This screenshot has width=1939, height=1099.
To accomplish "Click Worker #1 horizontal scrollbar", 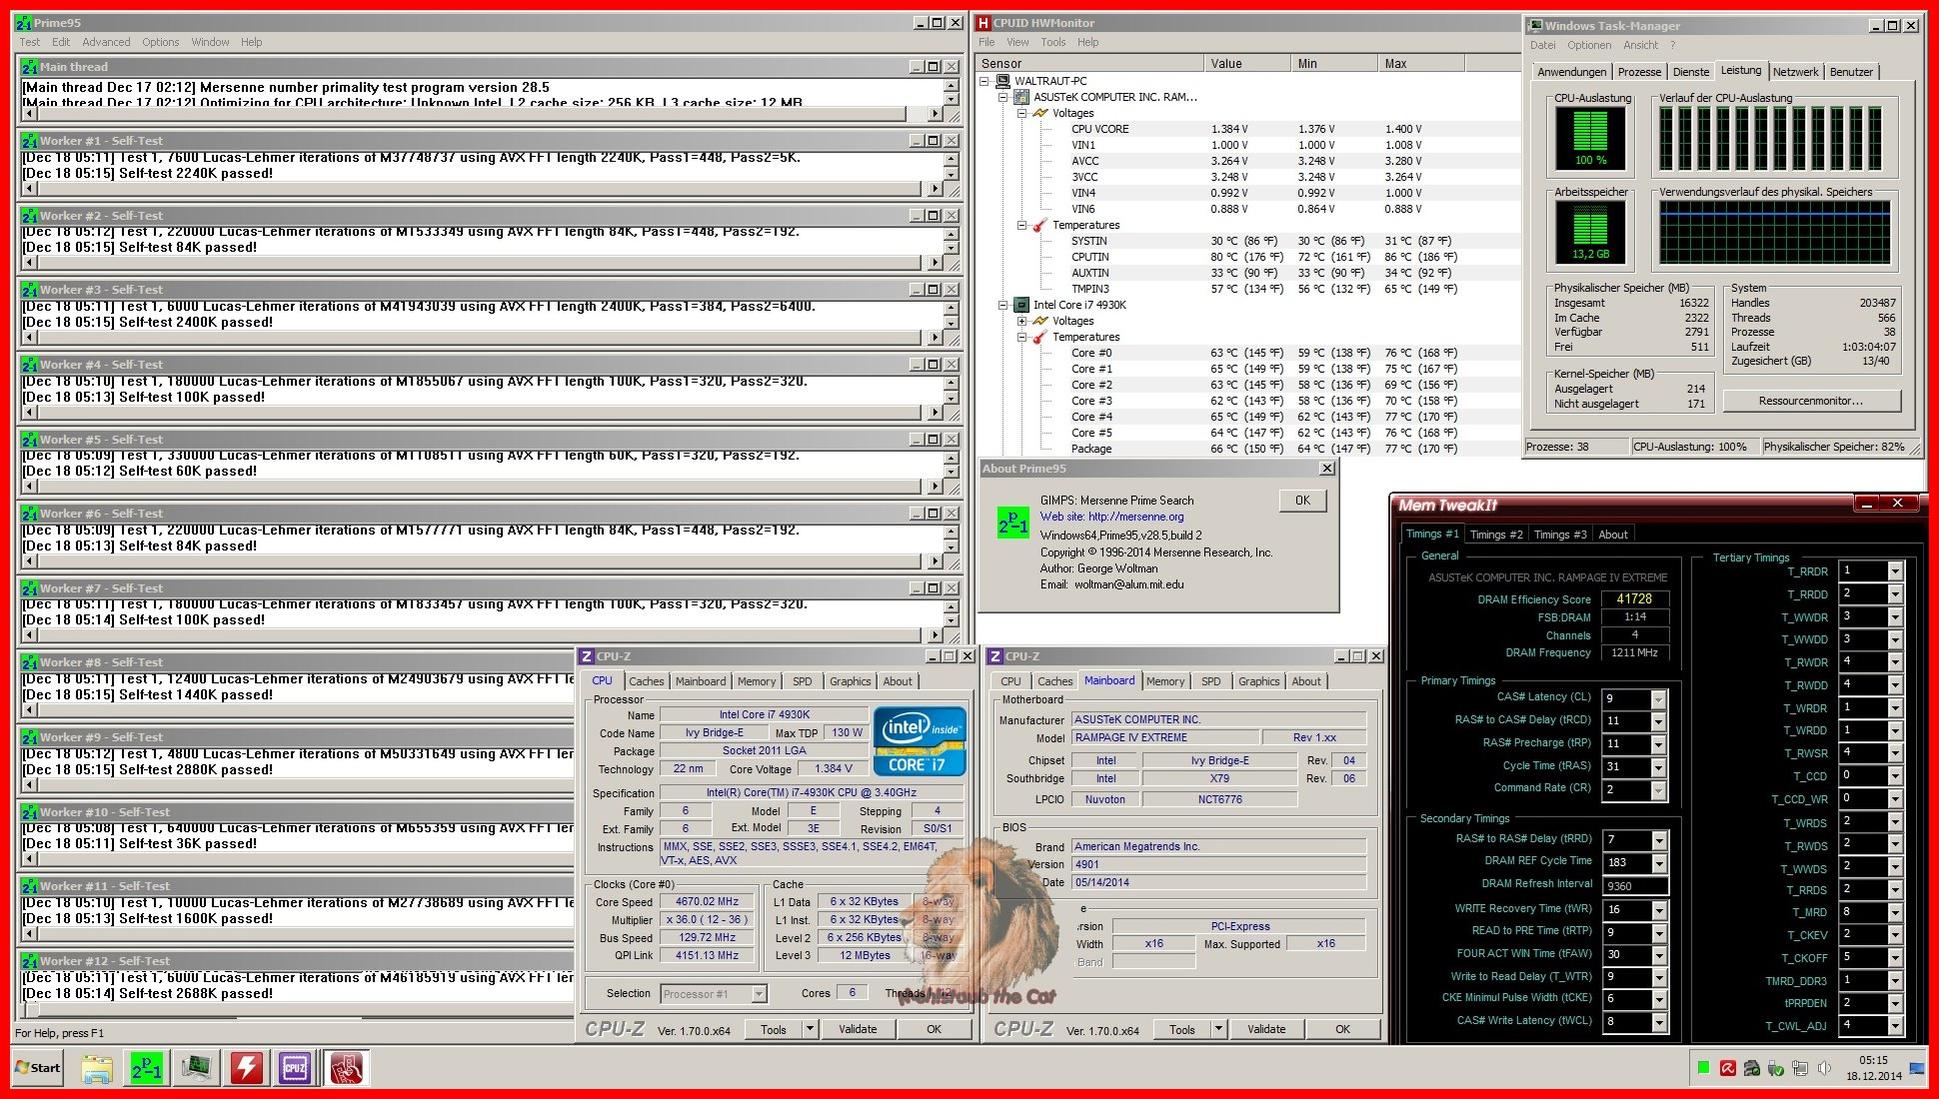I will click(480, 189).
